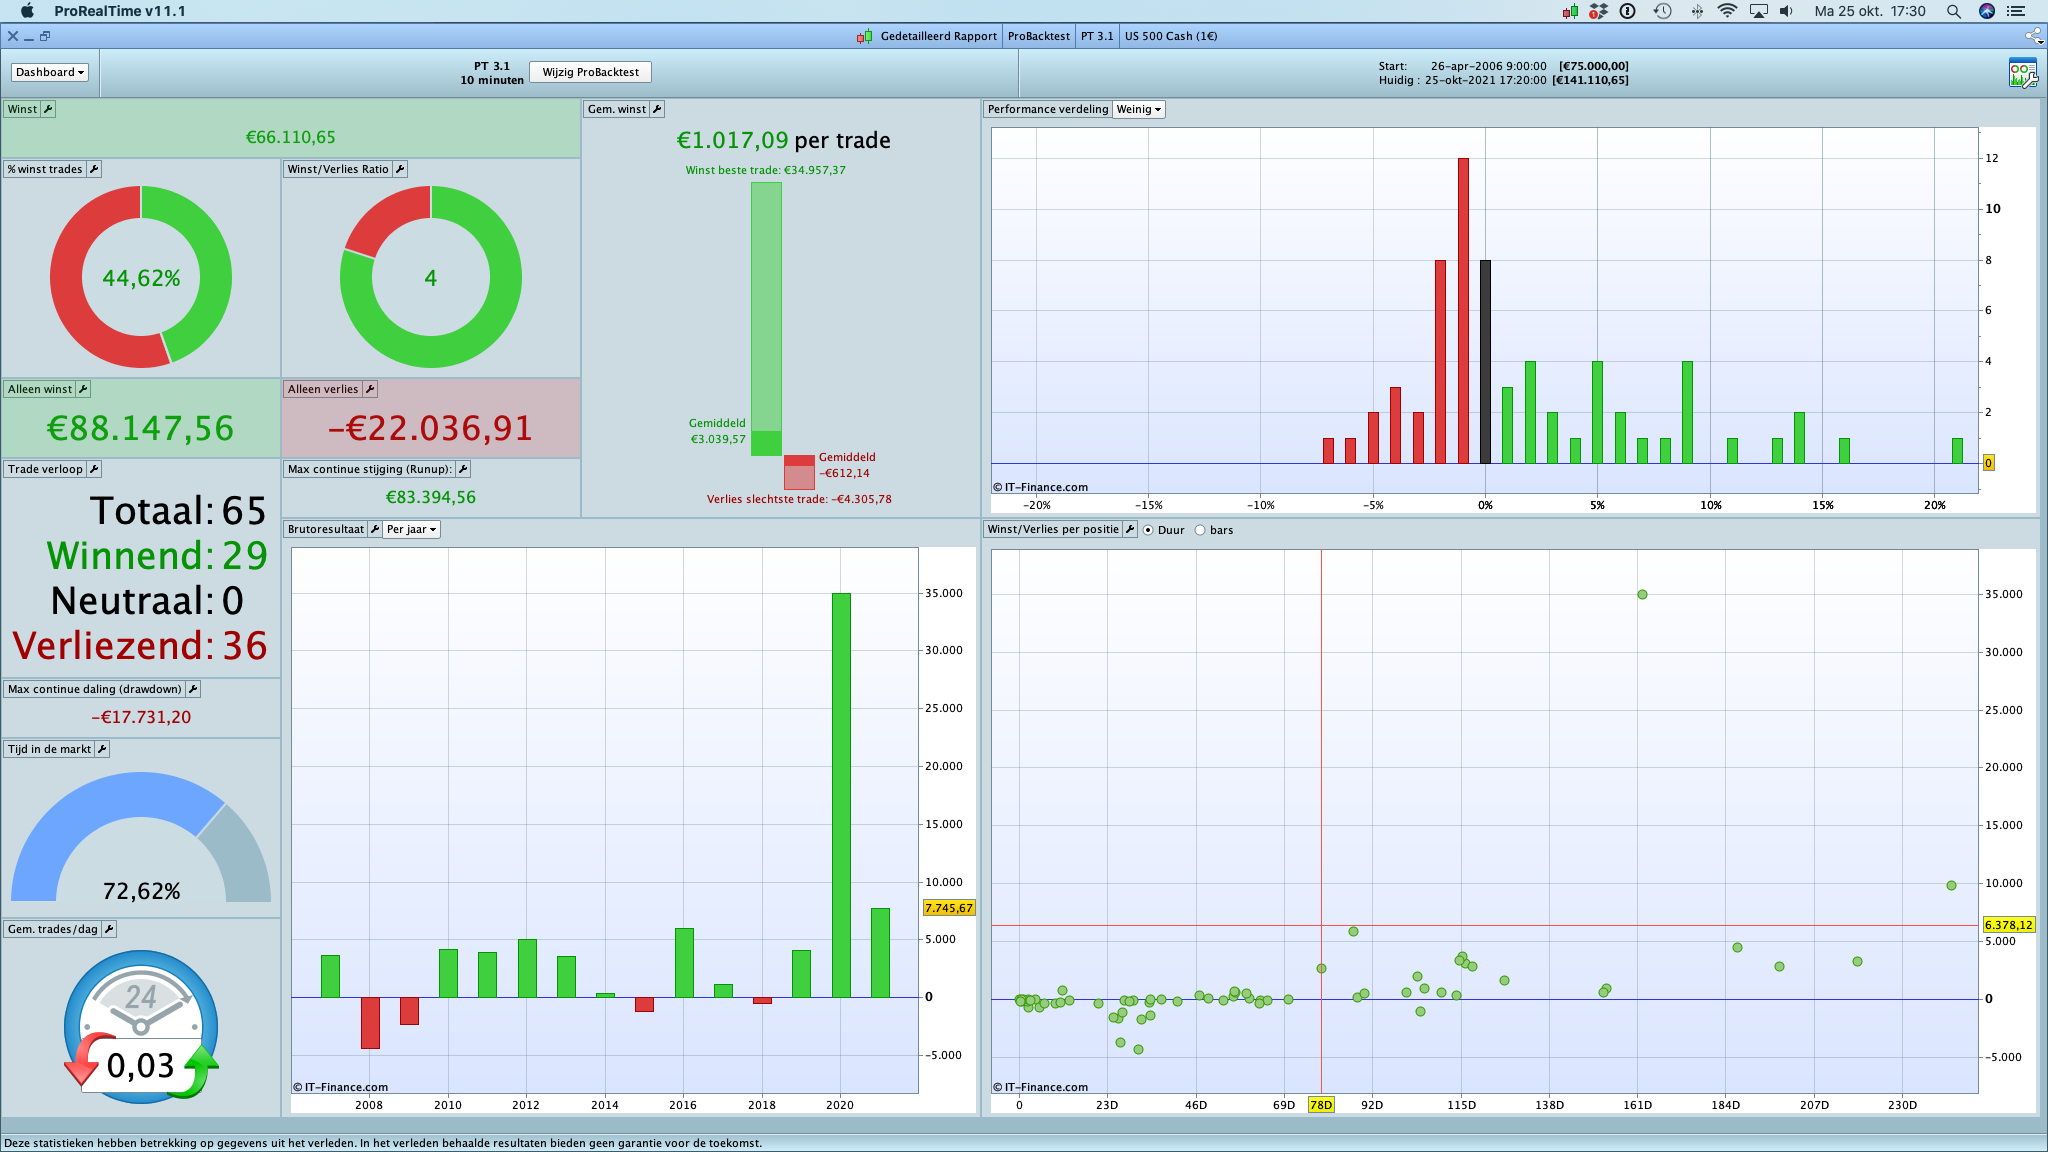Image resolution: width=2048 pixels, height=1152 pixels.
Task: Open wrench for Winst/Verlies per positie
Action: click(x=1130, y=529)
